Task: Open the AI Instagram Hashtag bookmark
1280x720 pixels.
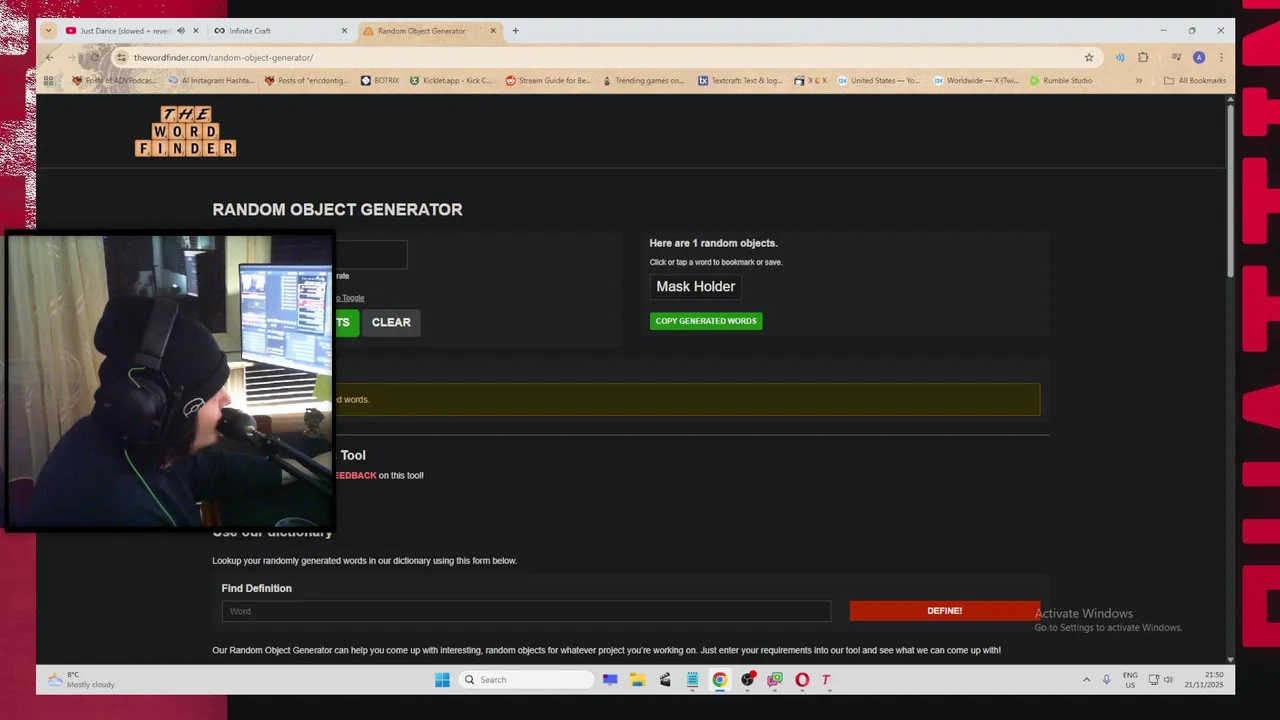Action: click(x=211, y=81)
